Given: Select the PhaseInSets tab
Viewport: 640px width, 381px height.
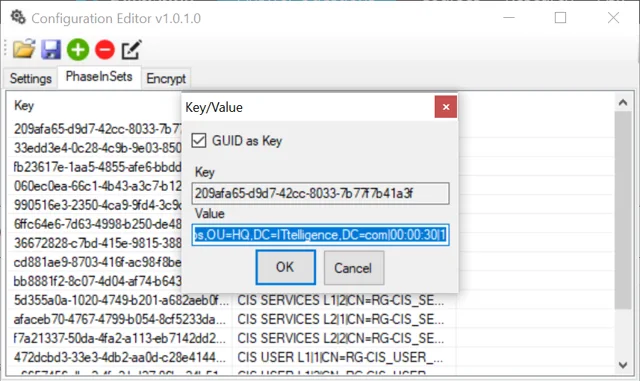Looking at the screenshot, I should coord(99,76).
